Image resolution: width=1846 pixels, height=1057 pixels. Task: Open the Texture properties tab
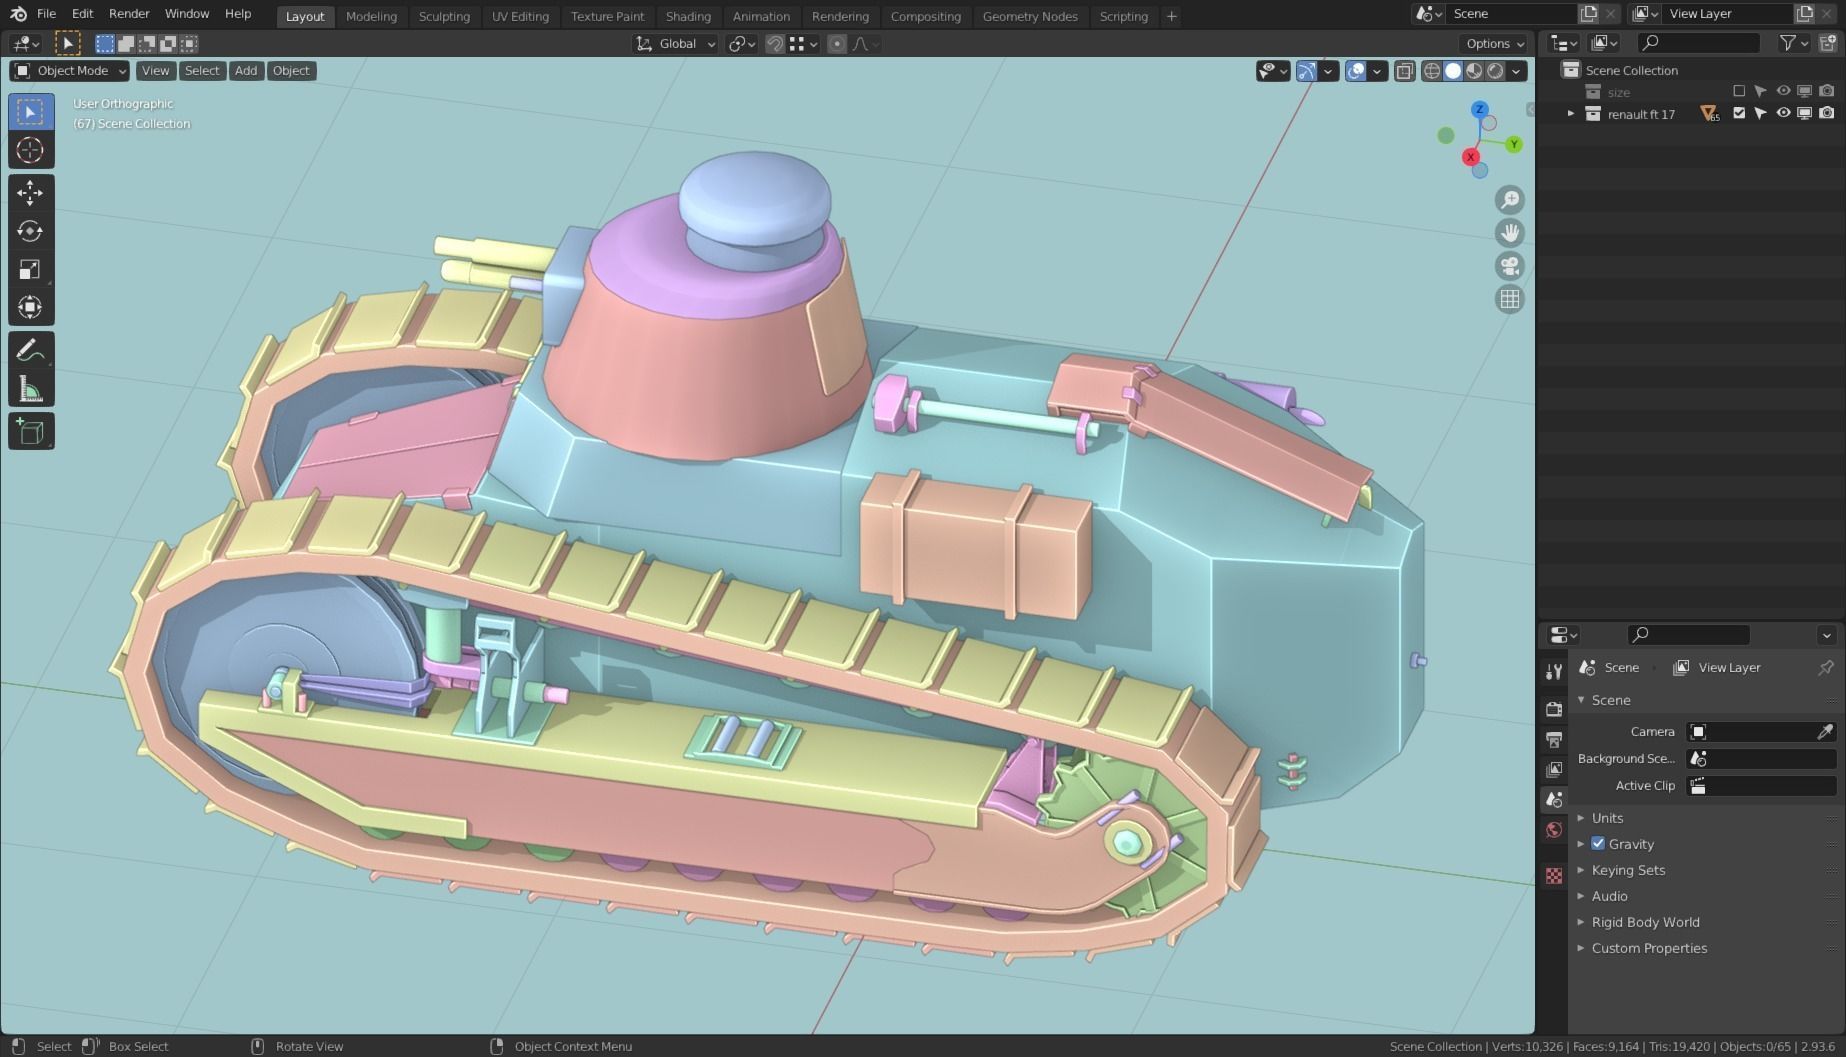[1554, 876]
